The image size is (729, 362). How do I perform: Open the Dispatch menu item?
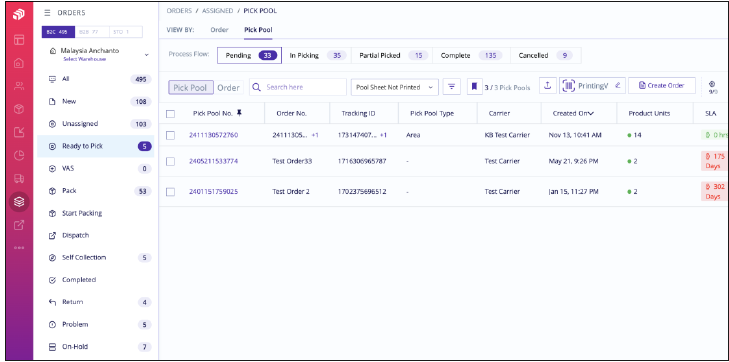(95, 236)
